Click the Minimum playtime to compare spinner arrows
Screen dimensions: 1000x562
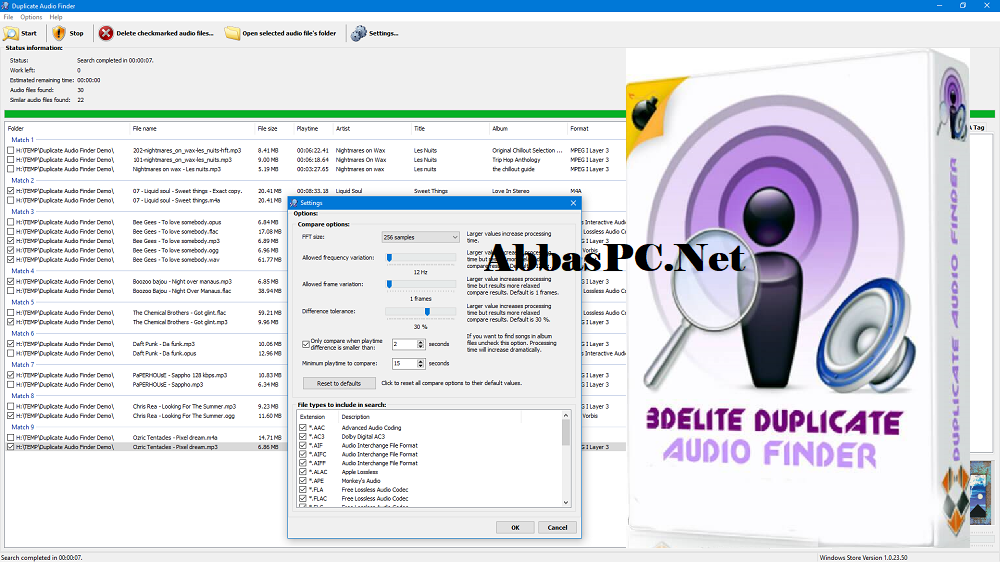tap(420, 364)
